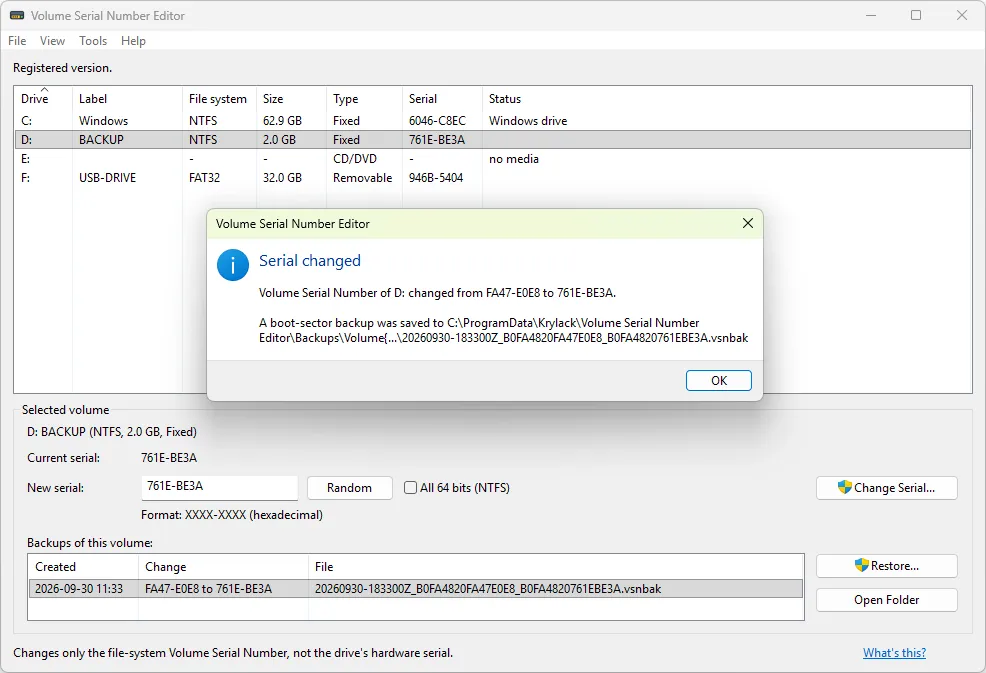986x673 pixels.
Task: Click the Removable type cell
Action: pyautogui.click(x=363, y=178)
